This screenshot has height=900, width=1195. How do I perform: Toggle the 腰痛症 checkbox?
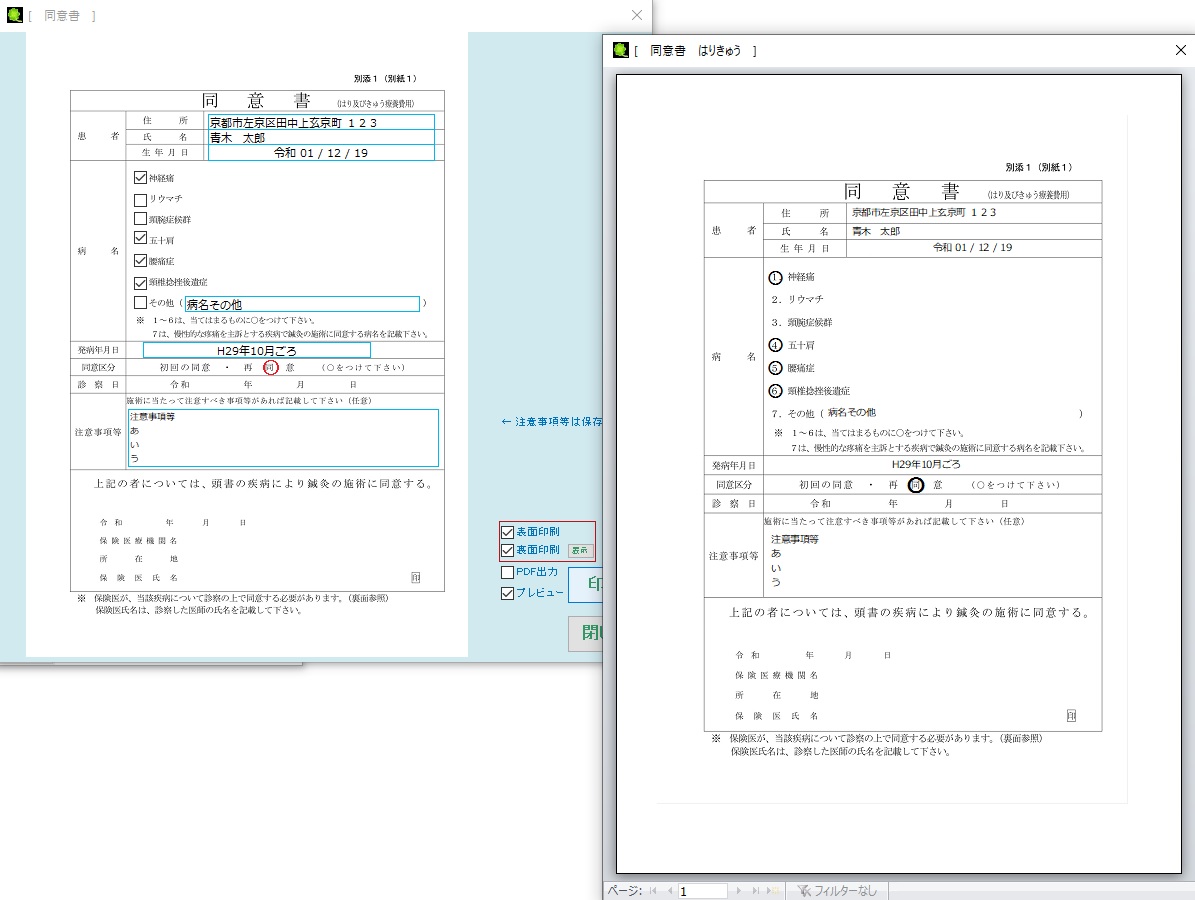pyautogui.click(x=140, y=261)
